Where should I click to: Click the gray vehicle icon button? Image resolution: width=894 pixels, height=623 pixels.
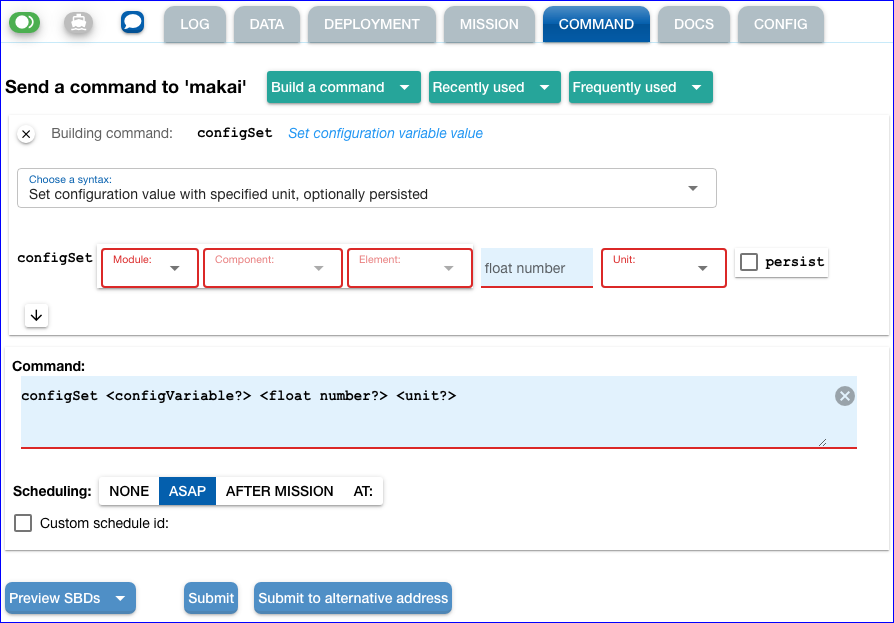tap(78, 22)
